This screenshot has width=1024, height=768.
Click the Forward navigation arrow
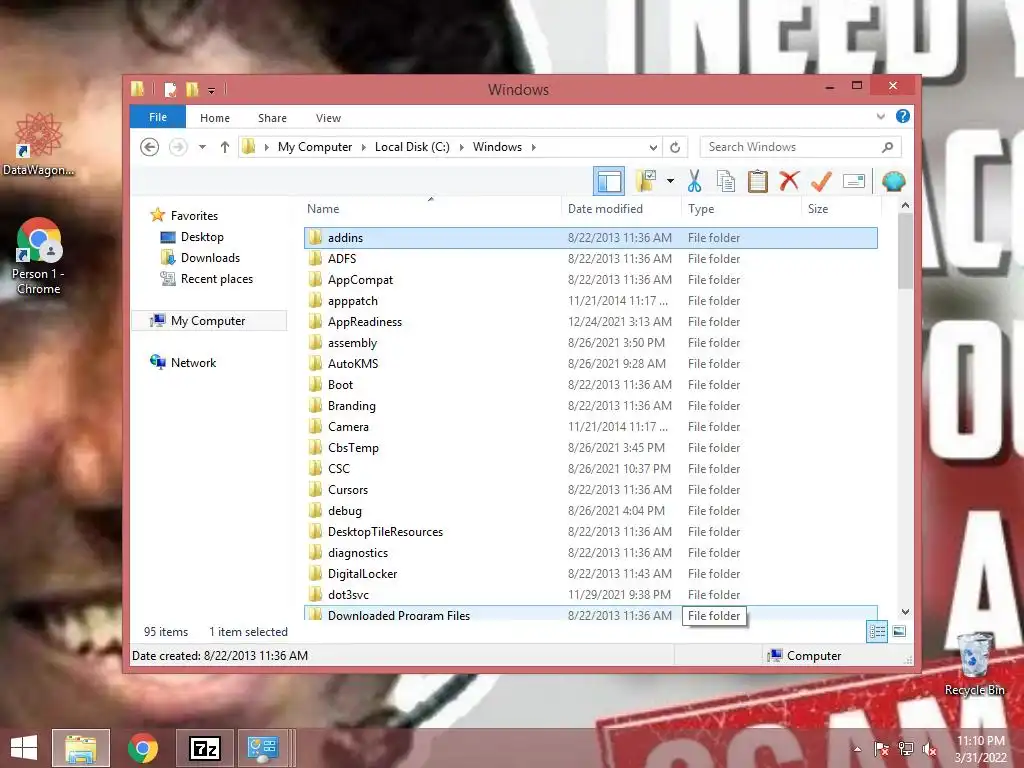[x=178, y=147]
